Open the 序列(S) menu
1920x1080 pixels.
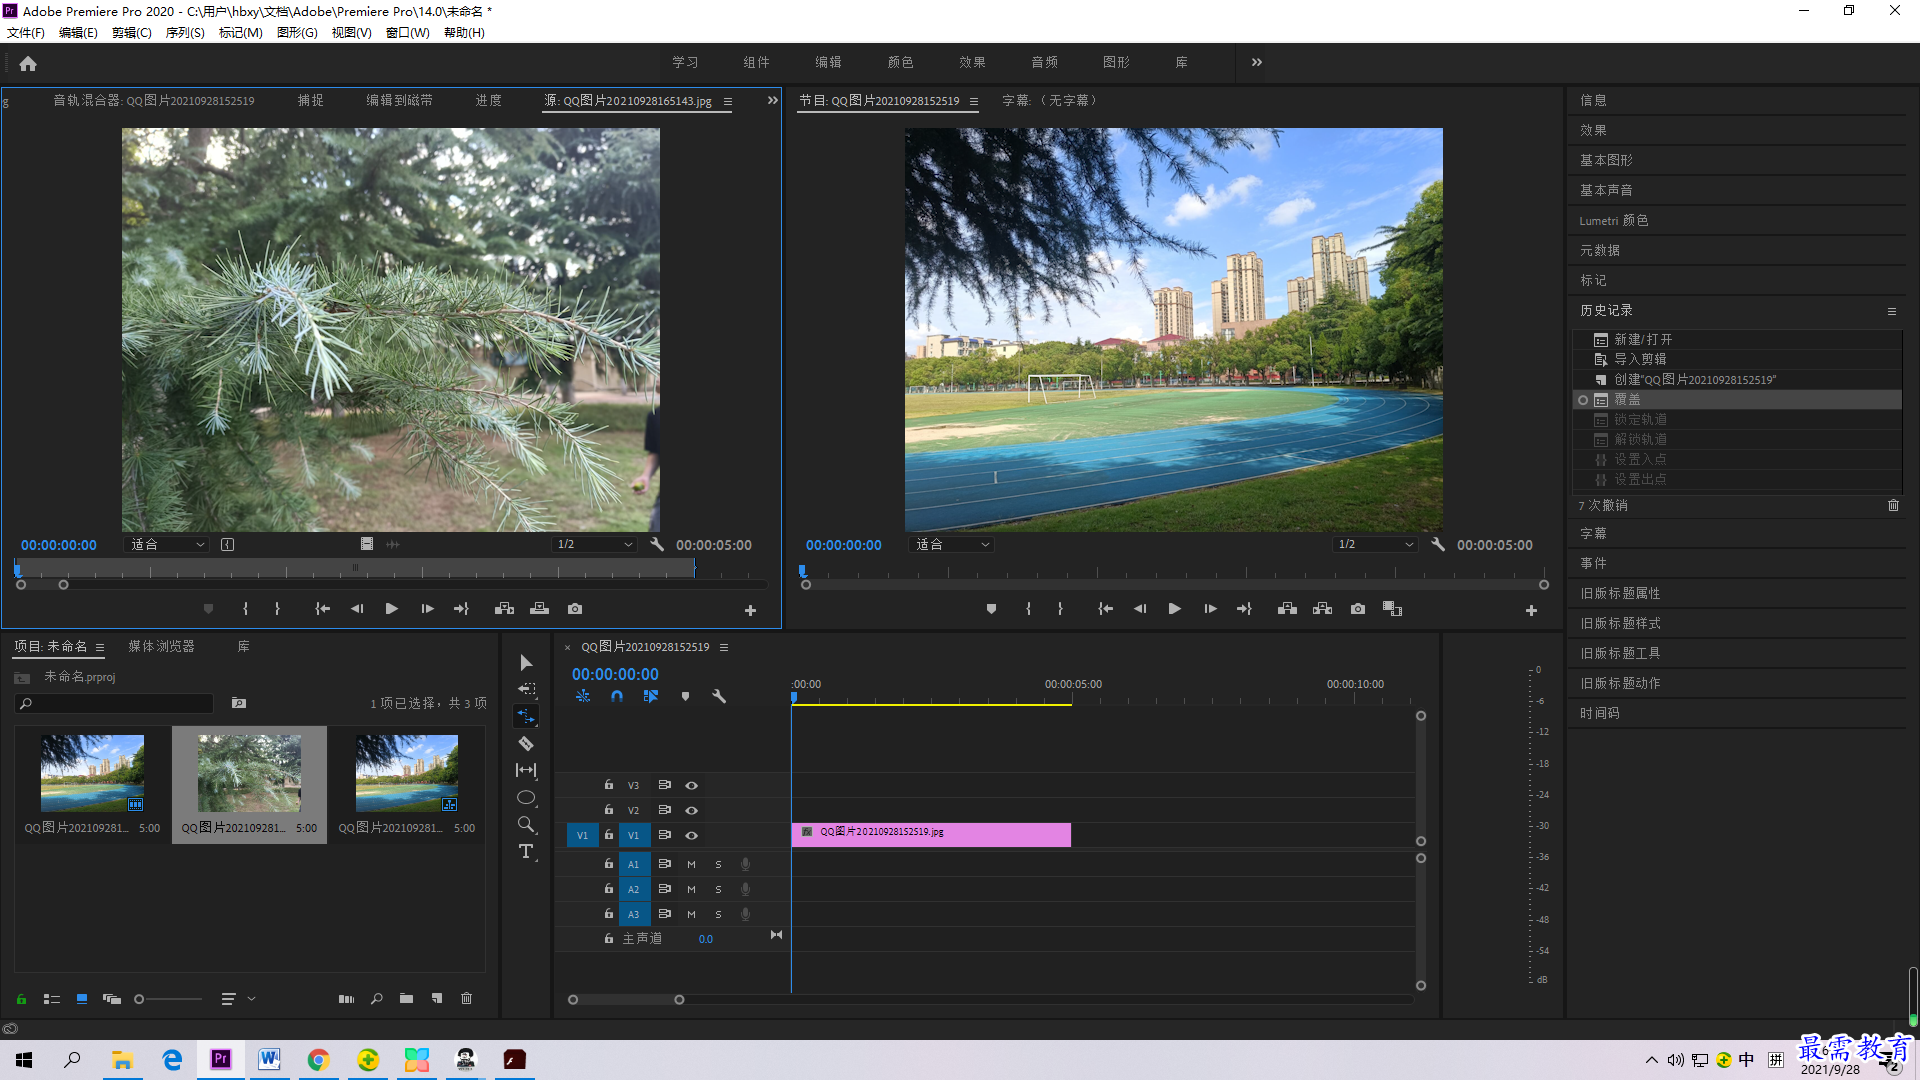coord(185,33)
